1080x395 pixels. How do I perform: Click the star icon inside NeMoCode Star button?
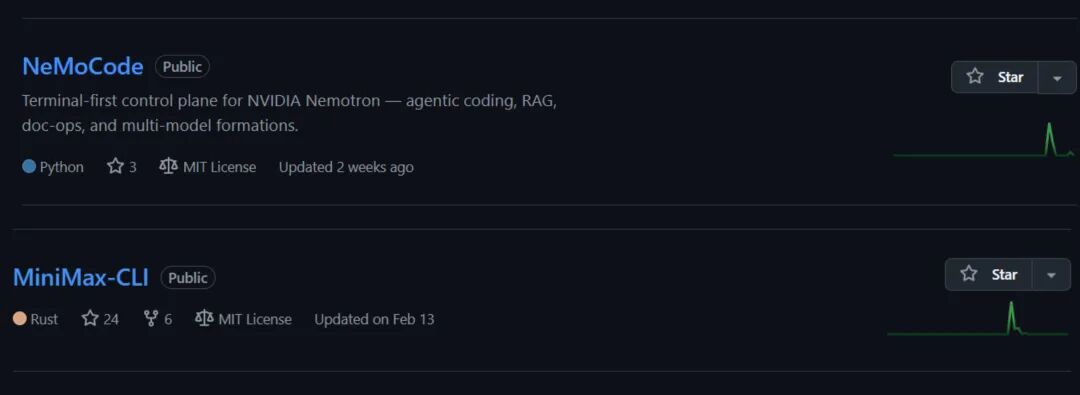(x=975, y=77)
